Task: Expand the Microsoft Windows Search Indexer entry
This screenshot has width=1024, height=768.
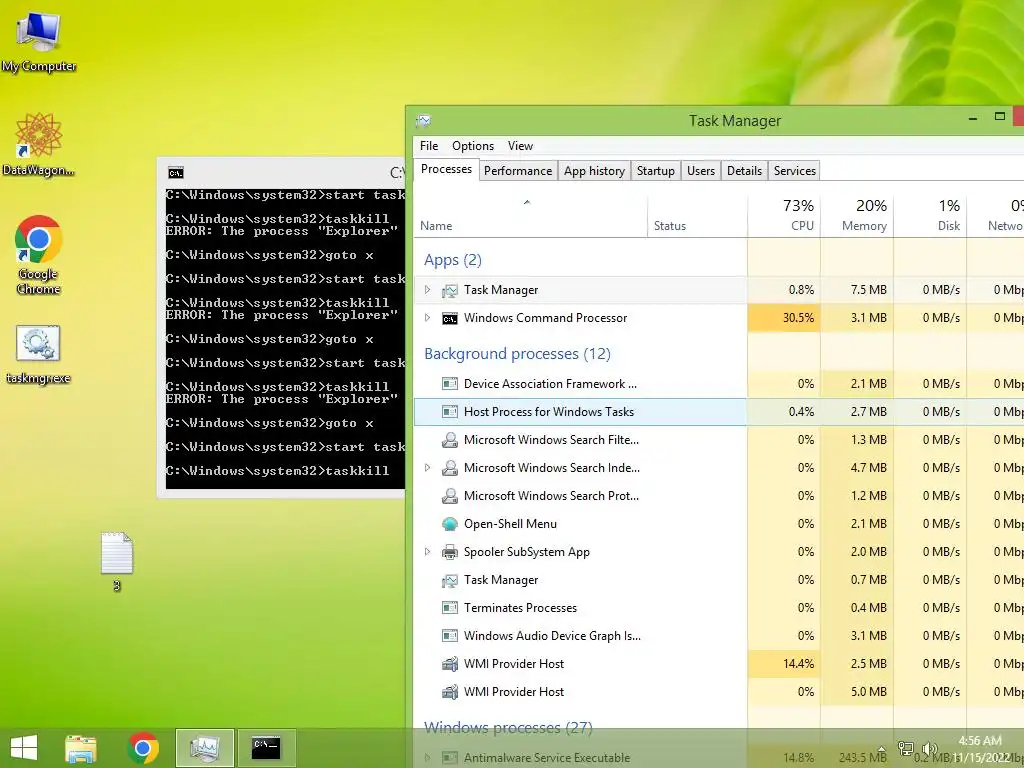Action: coord(427,468)
